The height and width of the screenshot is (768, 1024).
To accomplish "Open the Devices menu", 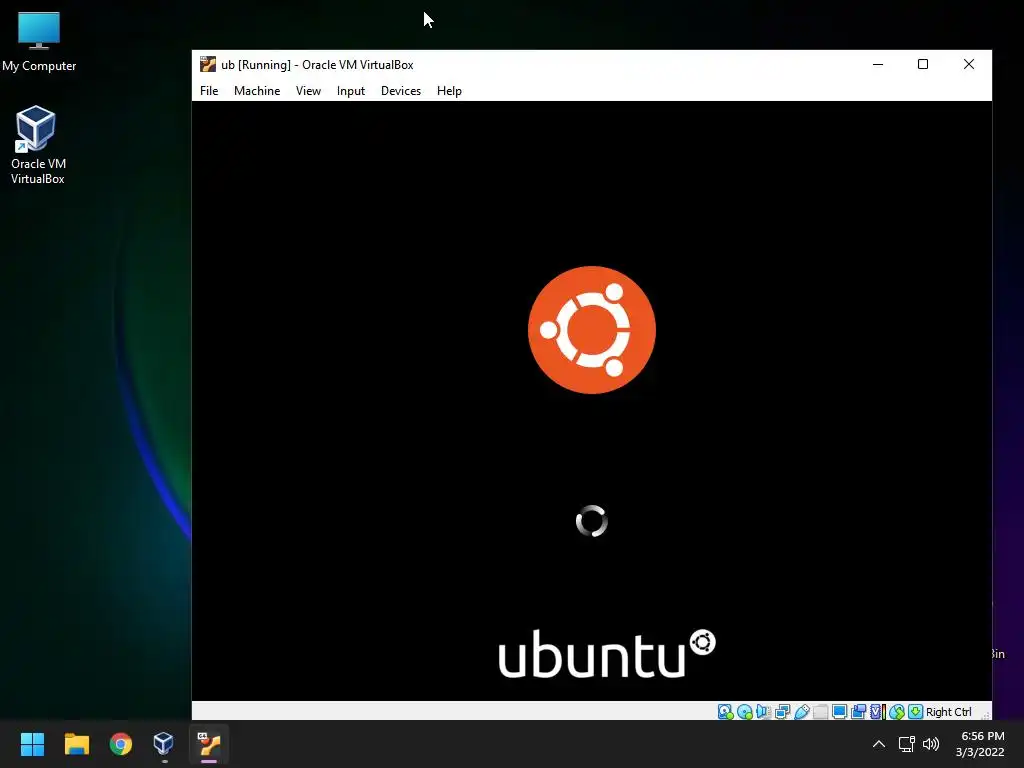I will (x=401, y=91).
